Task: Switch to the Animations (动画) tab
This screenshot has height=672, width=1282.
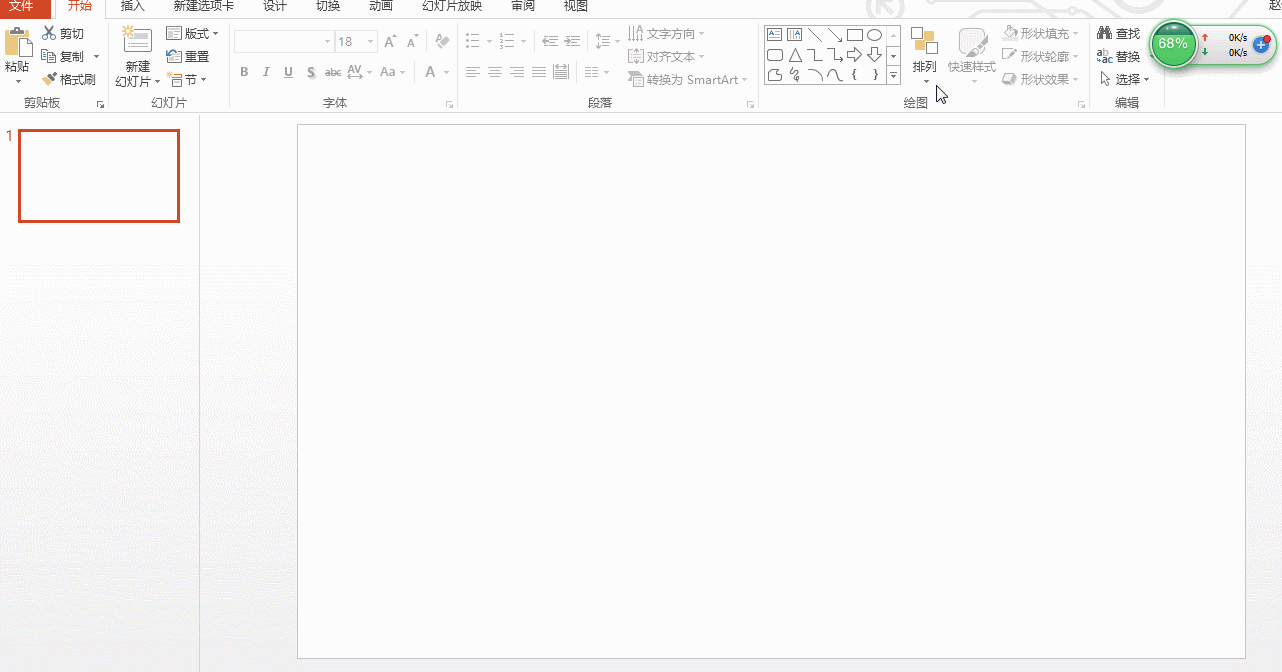Action: (x=381, y=6)
